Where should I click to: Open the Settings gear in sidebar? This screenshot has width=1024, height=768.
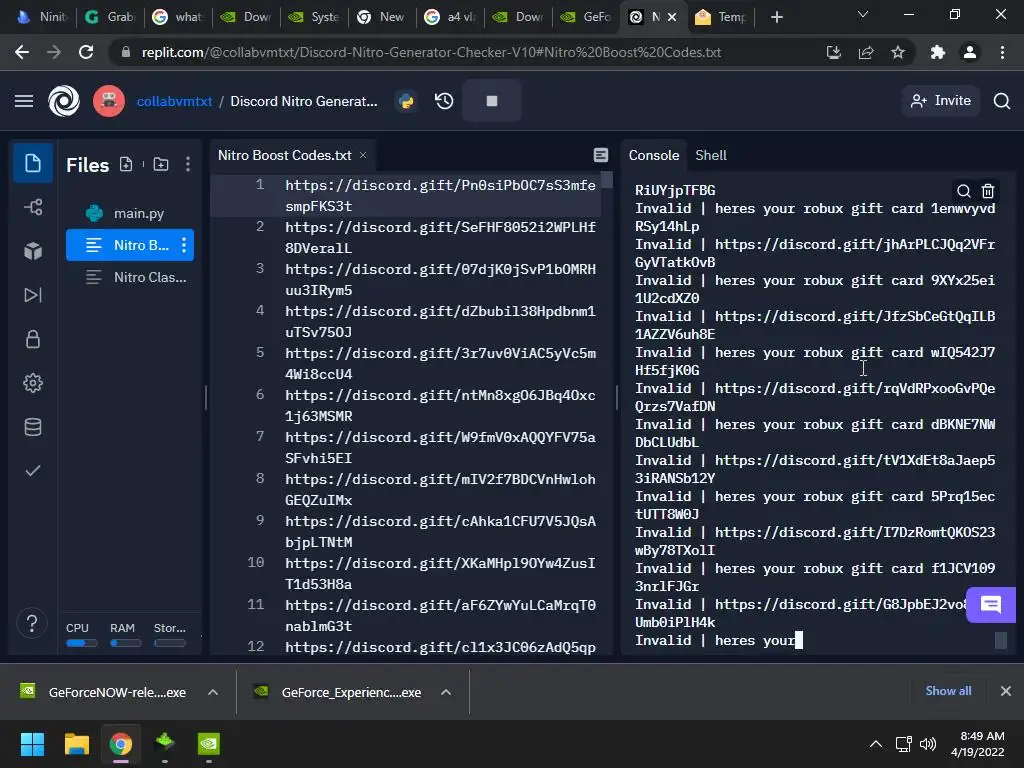click(x=33, y=383)
